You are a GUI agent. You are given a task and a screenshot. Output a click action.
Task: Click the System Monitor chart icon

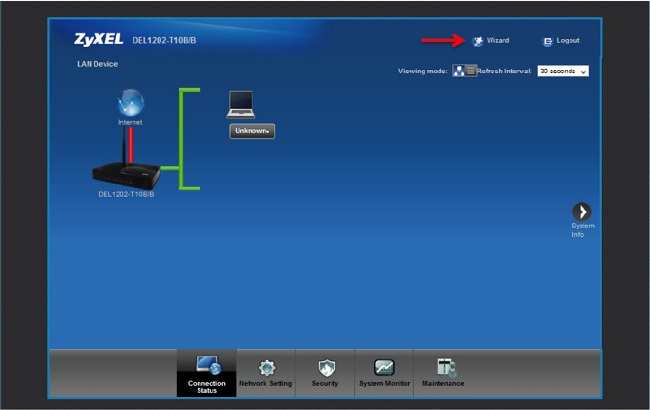point(384,367)
